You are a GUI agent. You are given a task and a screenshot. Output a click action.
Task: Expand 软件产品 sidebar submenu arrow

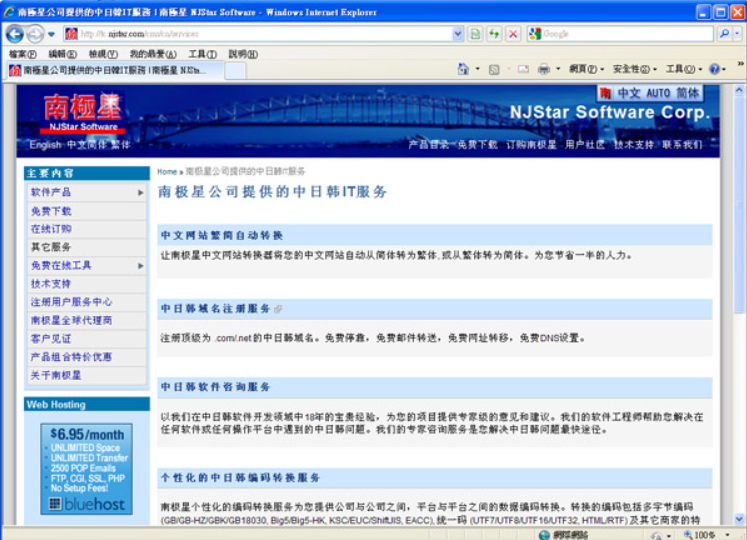pos(141,193)
